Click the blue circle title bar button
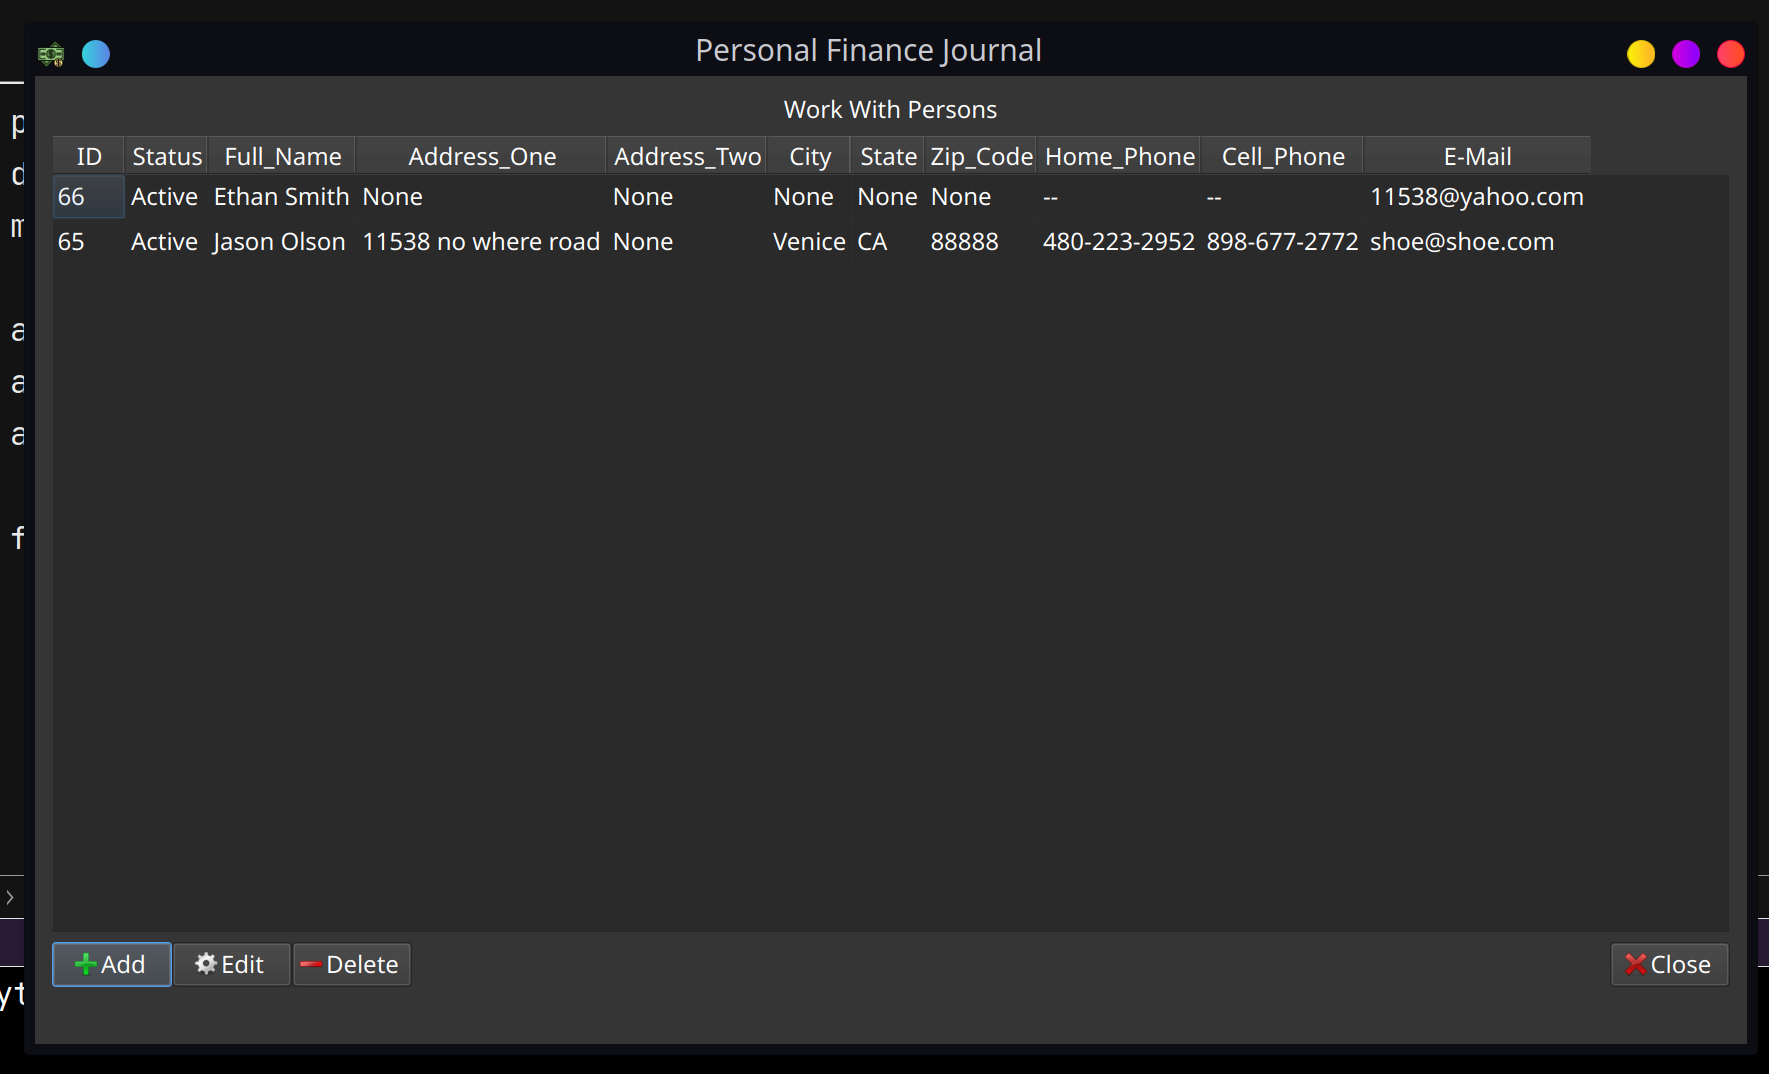The width and height of the screenshot is (1769, 1074). [96, 54]
